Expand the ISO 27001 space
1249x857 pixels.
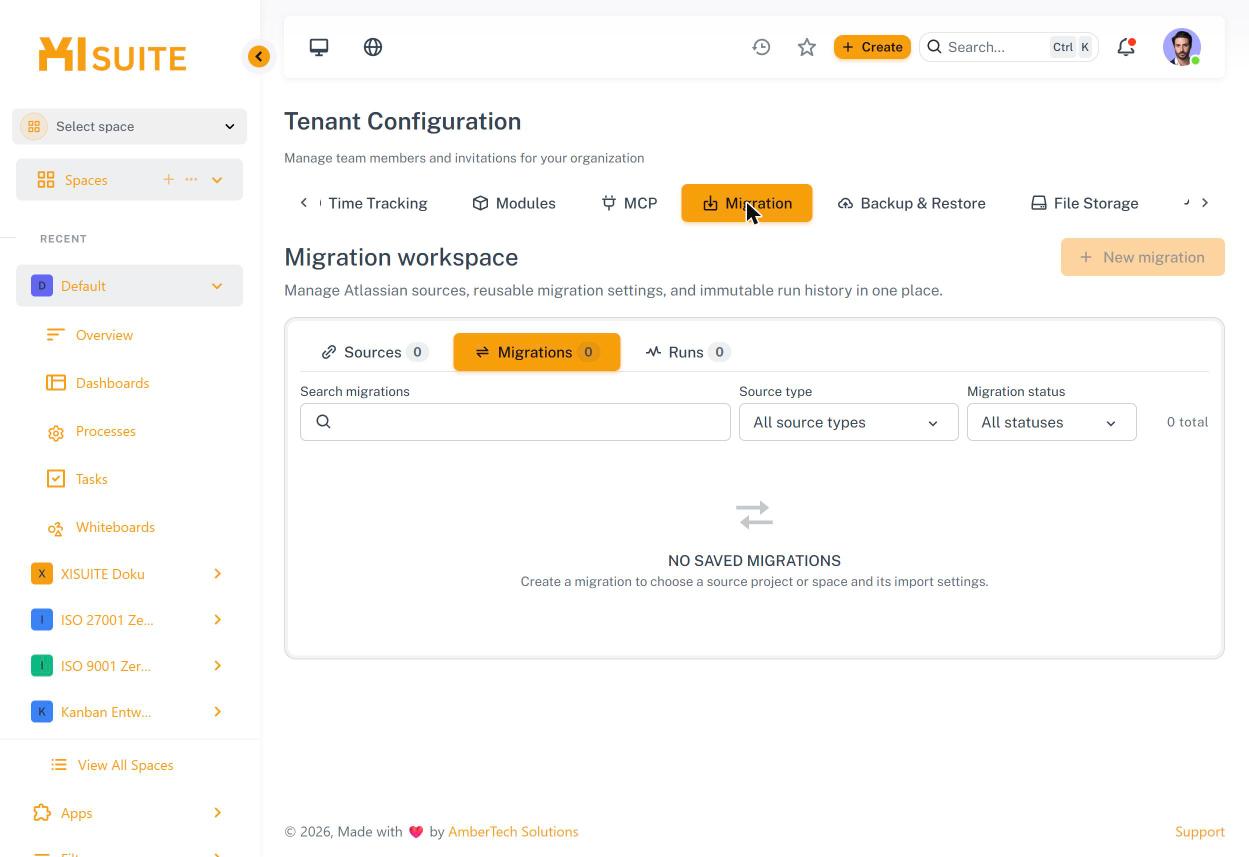tap(217, 620)
